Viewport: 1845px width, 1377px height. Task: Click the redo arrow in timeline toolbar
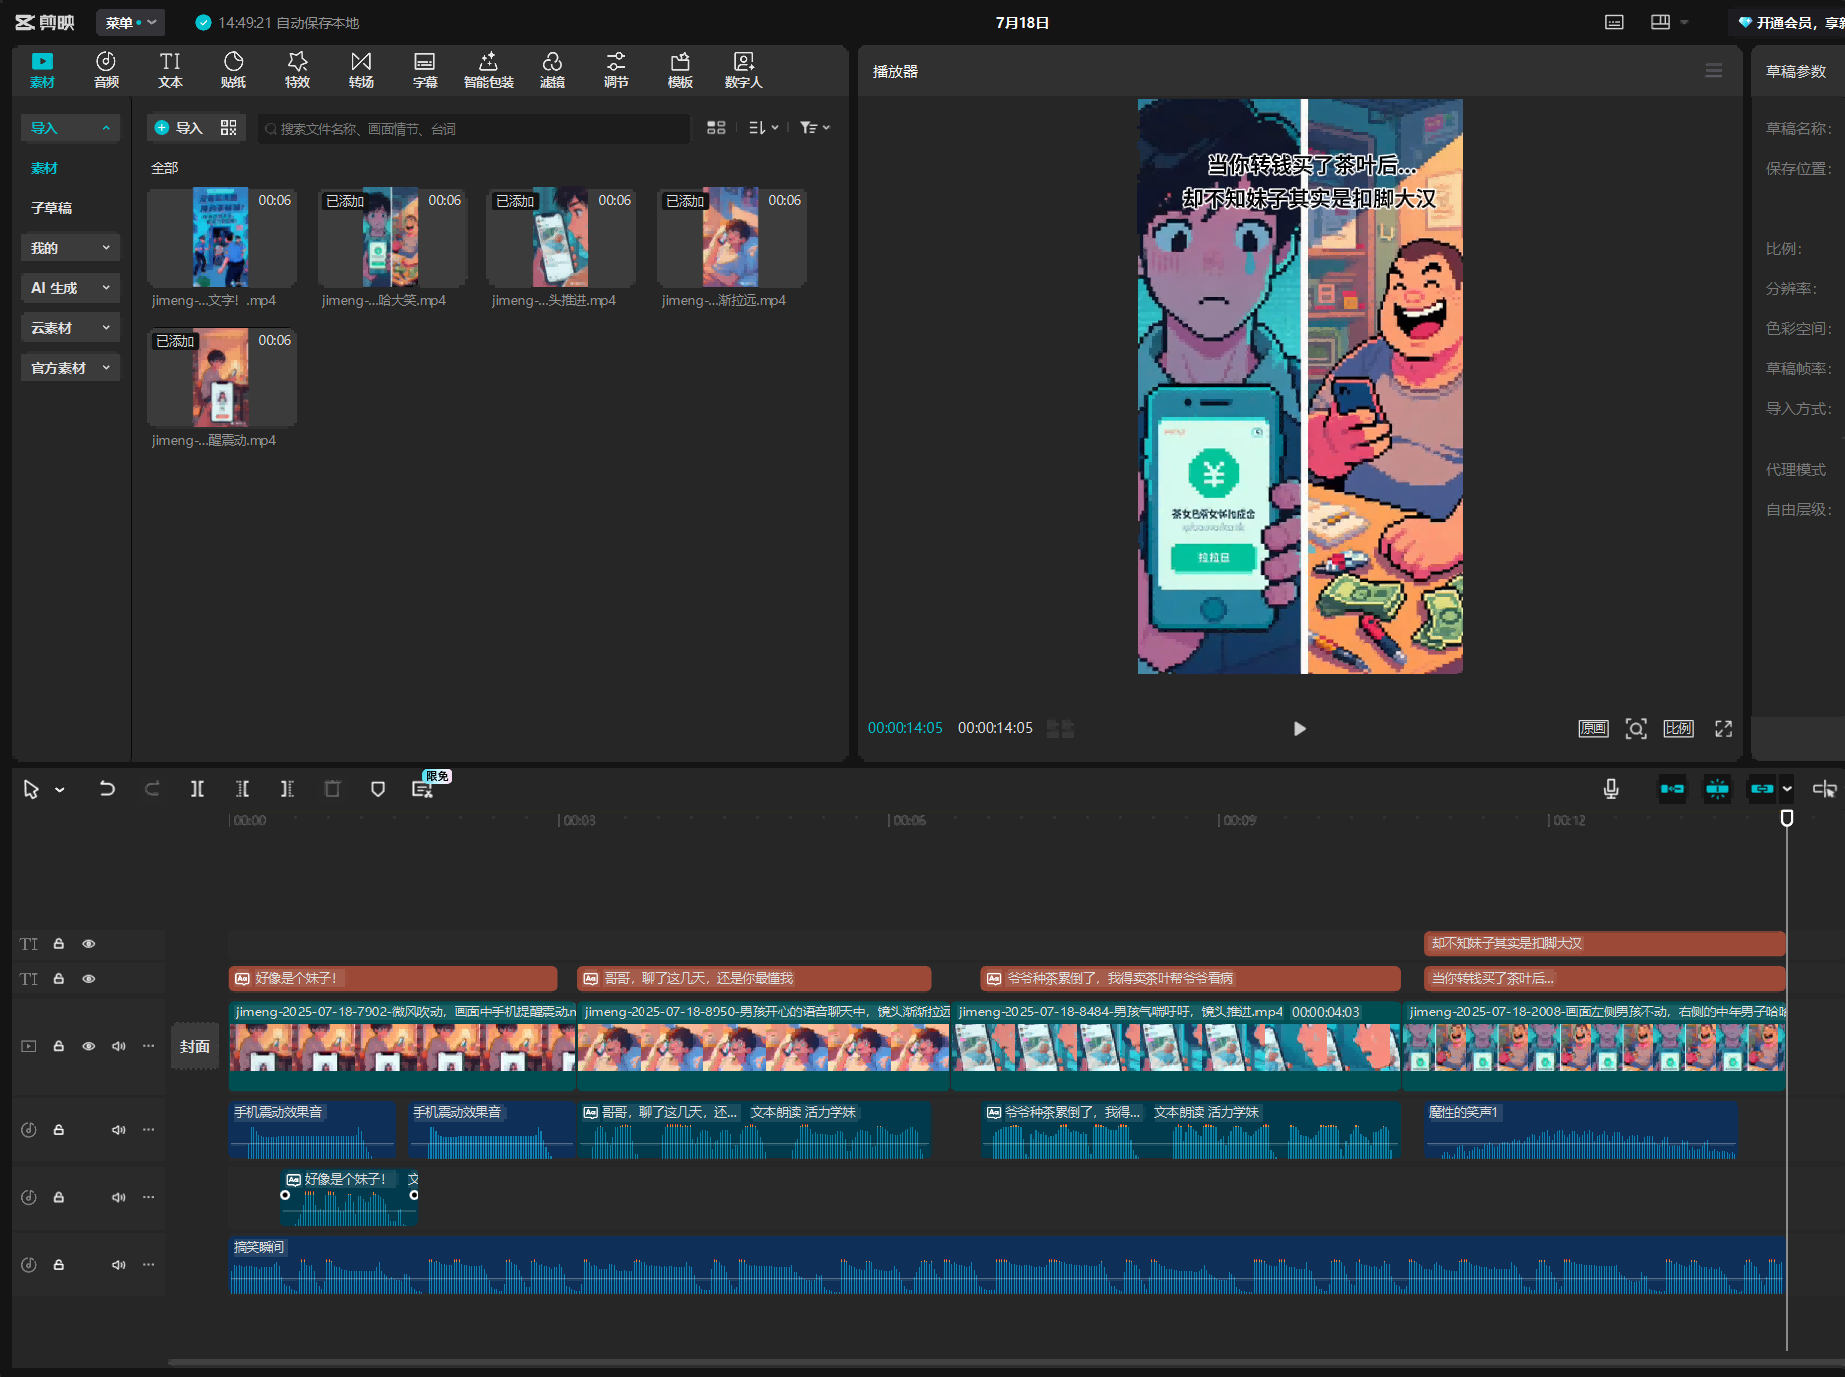152,789
